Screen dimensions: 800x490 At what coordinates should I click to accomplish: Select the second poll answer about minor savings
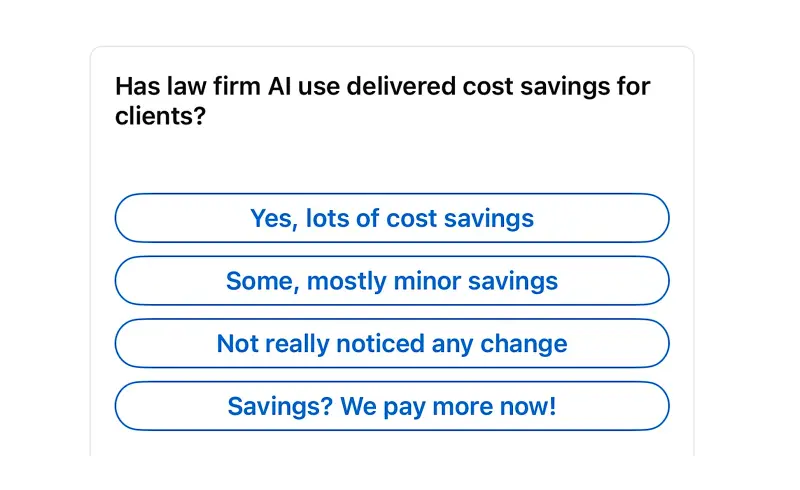[392, 281]
